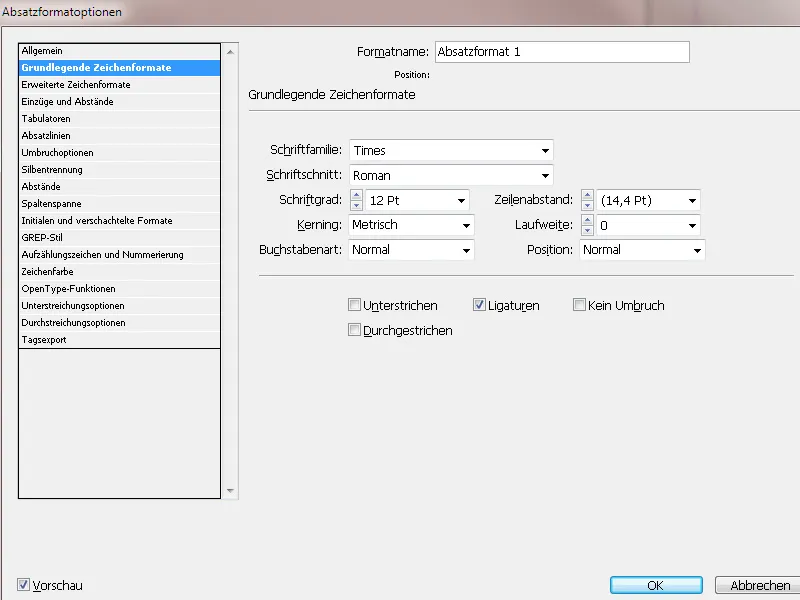Enable the Kein Umbruch checkbox
Viewport: 800px width, 600px height.
click(x=579, y=305)
